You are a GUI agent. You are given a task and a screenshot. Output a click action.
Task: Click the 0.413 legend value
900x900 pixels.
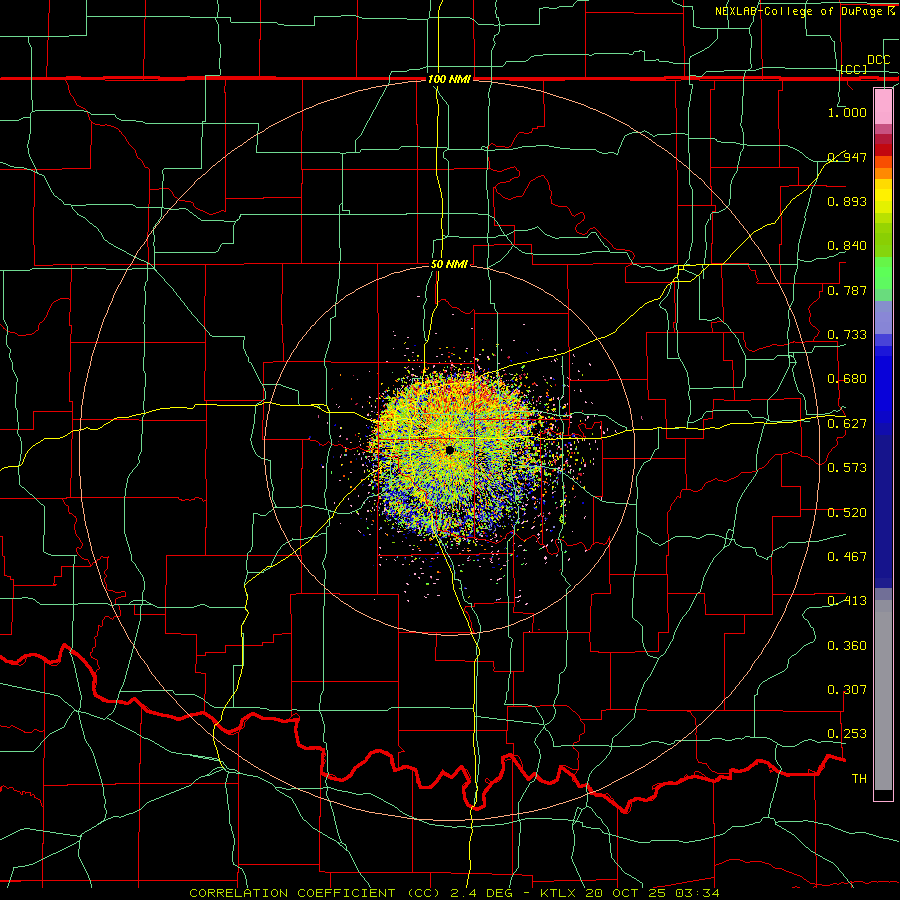pos(847,601)
